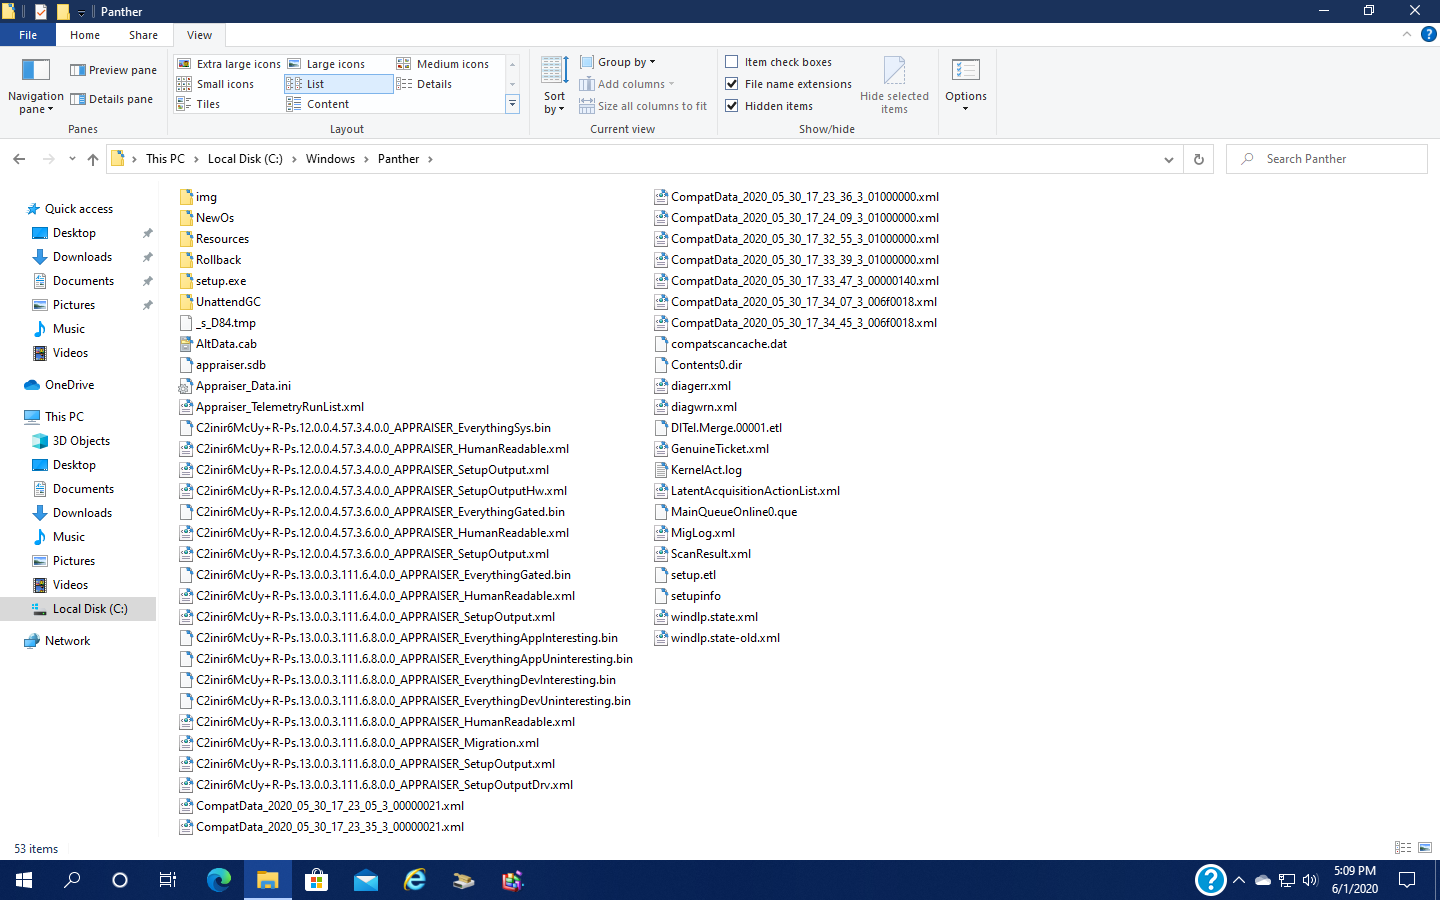Click the Up arrow navigation button
Image resolution: width=1440 pixels, height=900 pixels.
93,159
